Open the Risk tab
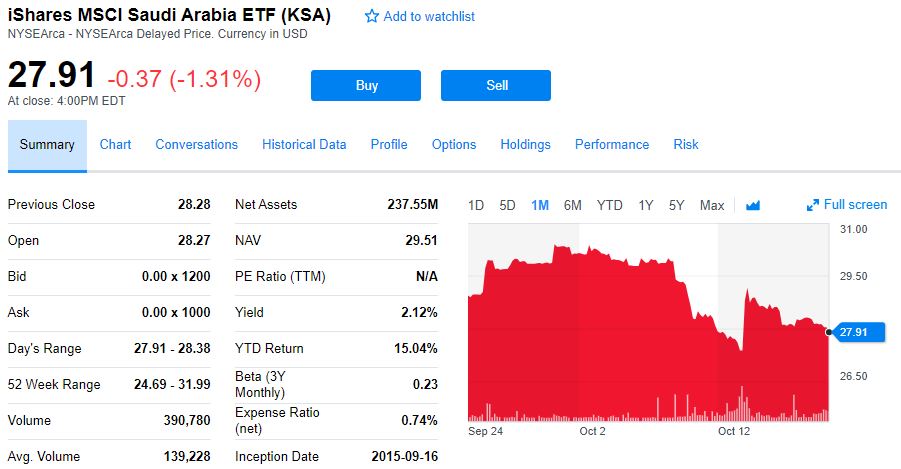This screenshot has width=901, height=469. tap(686, 145)
